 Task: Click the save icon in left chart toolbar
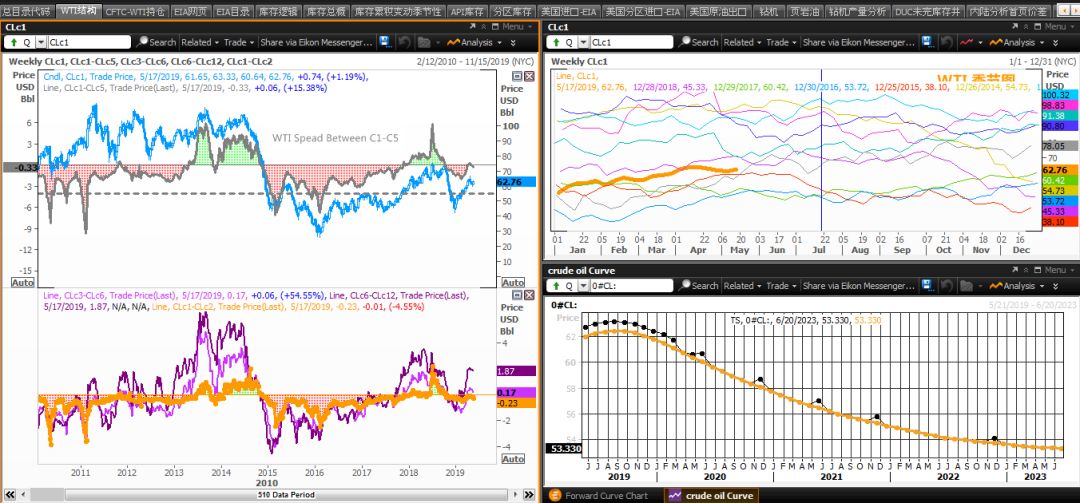(385, 43)
